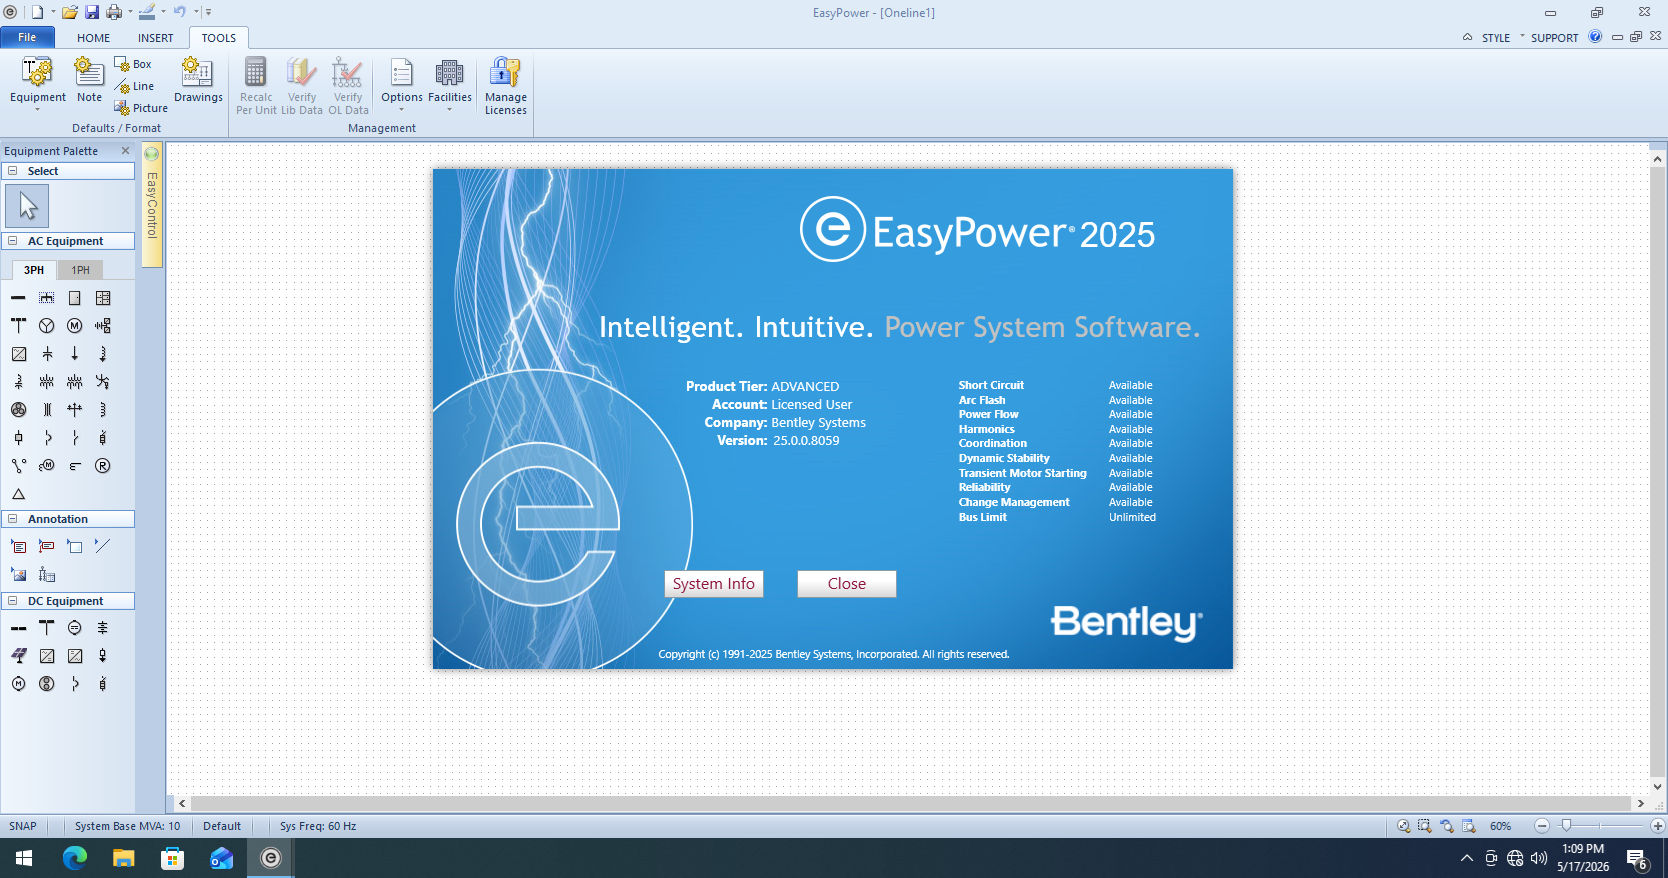This screenshot has width=1668, height=878.
Task: Click the open folder icon in quick access toolbar
Action: point(70,12)
